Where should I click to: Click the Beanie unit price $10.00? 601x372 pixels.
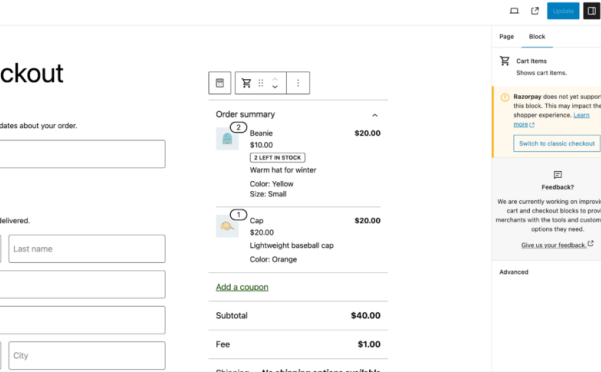[261, 145]
